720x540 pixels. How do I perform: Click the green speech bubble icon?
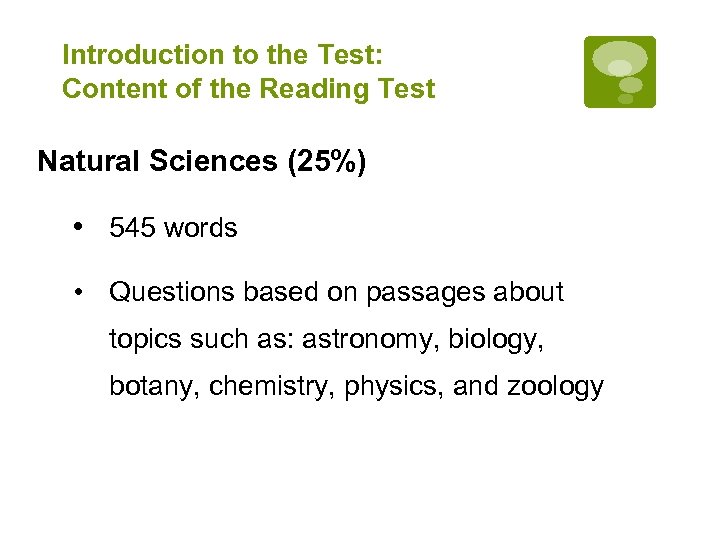(620, 72)
